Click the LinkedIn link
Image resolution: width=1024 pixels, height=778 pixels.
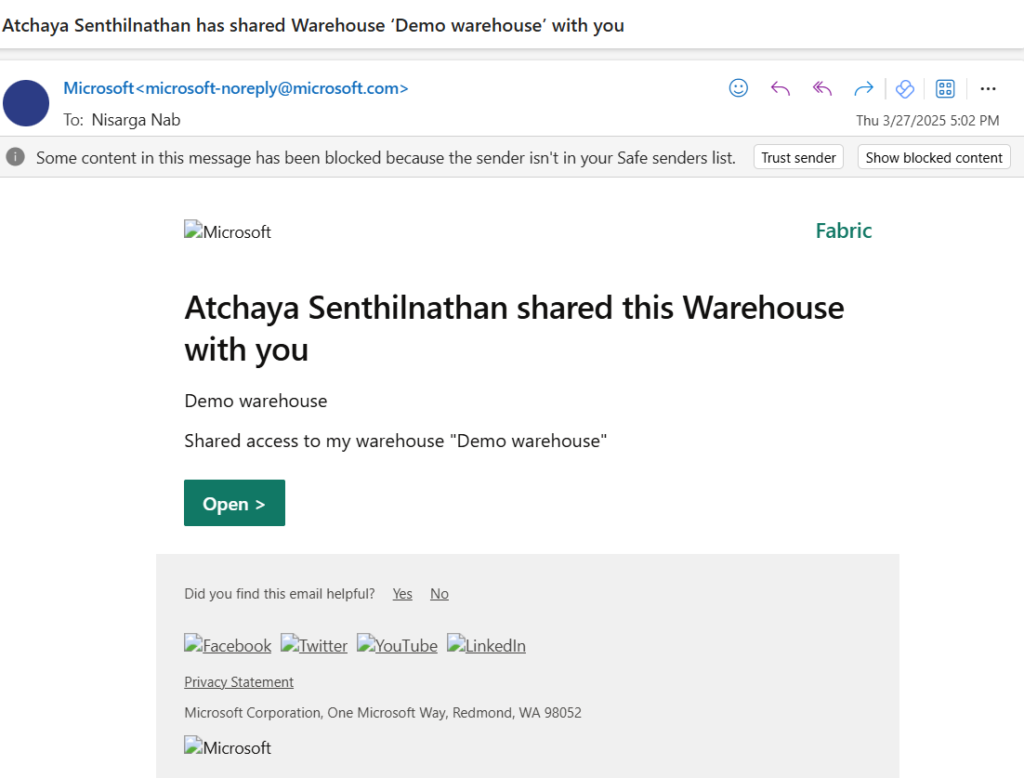point(486,645)
